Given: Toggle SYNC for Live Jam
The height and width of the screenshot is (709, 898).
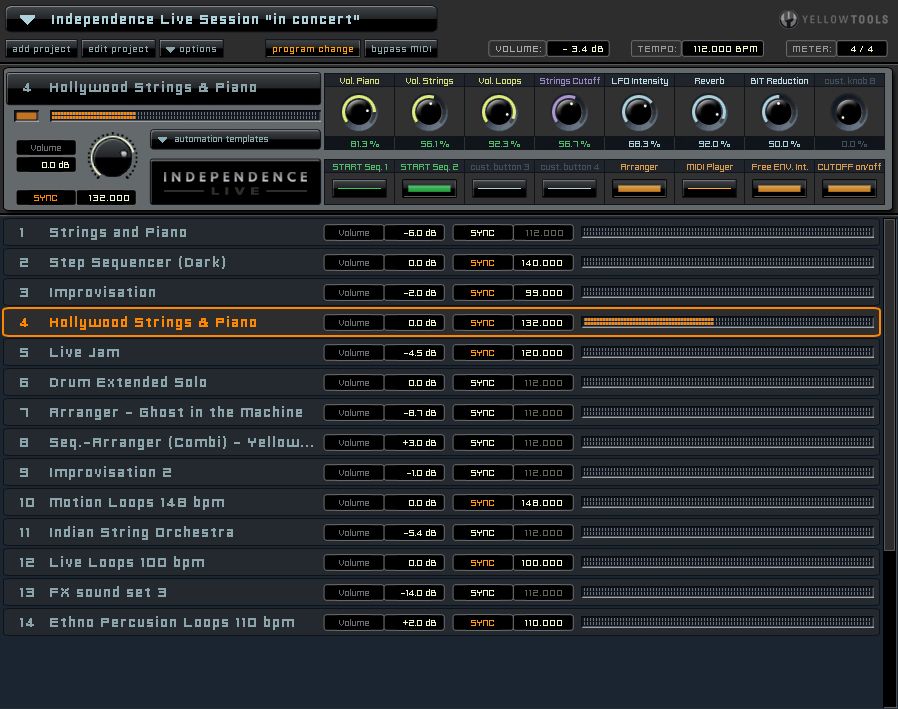Looking at the screenshot, I should coord(482,353).
